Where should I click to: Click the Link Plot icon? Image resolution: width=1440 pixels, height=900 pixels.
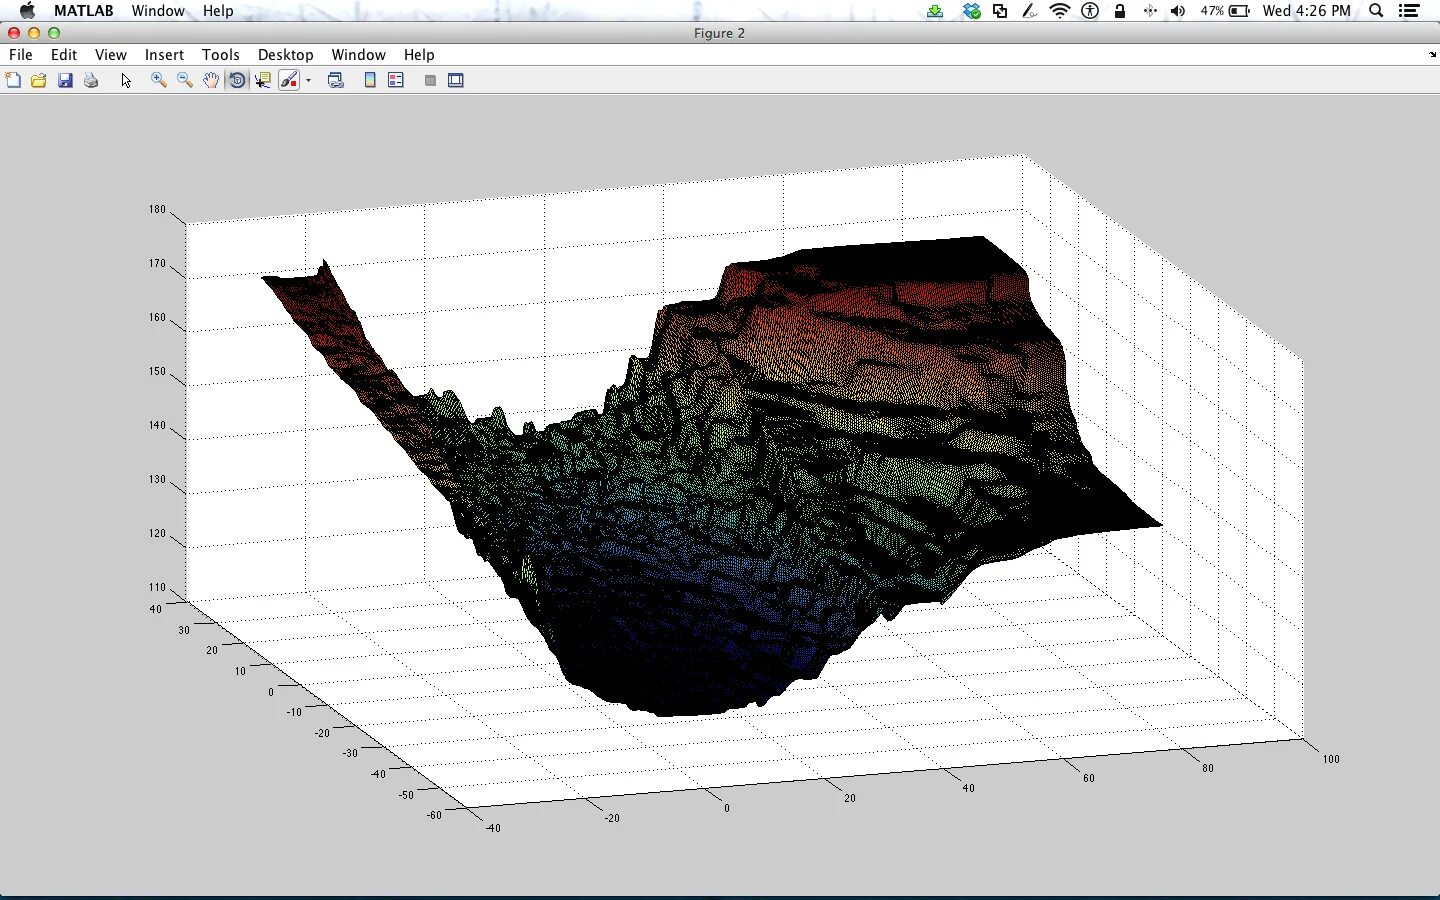336,81
